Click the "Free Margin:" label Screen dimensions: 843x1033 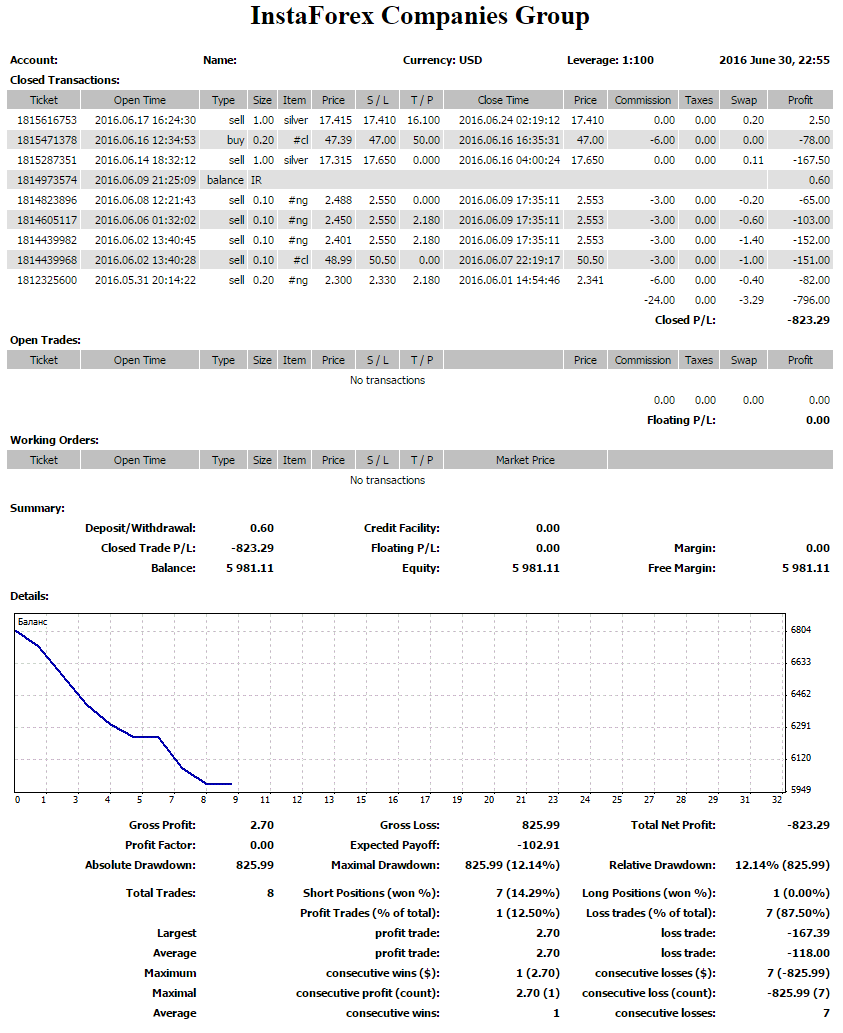(682, 569)
